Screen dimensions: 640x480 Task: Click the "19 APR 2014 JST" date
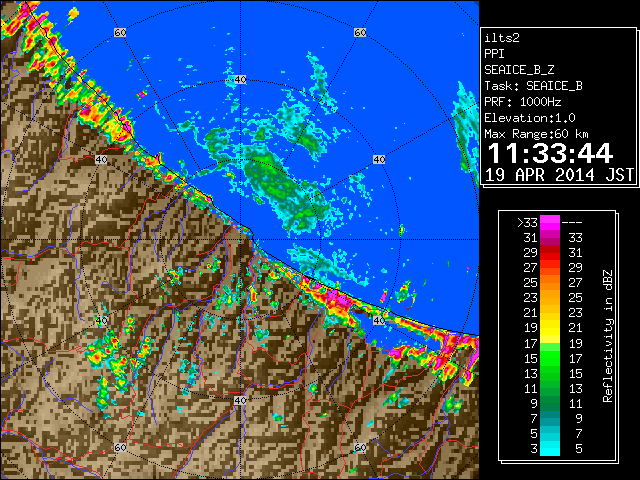(559, 175)
